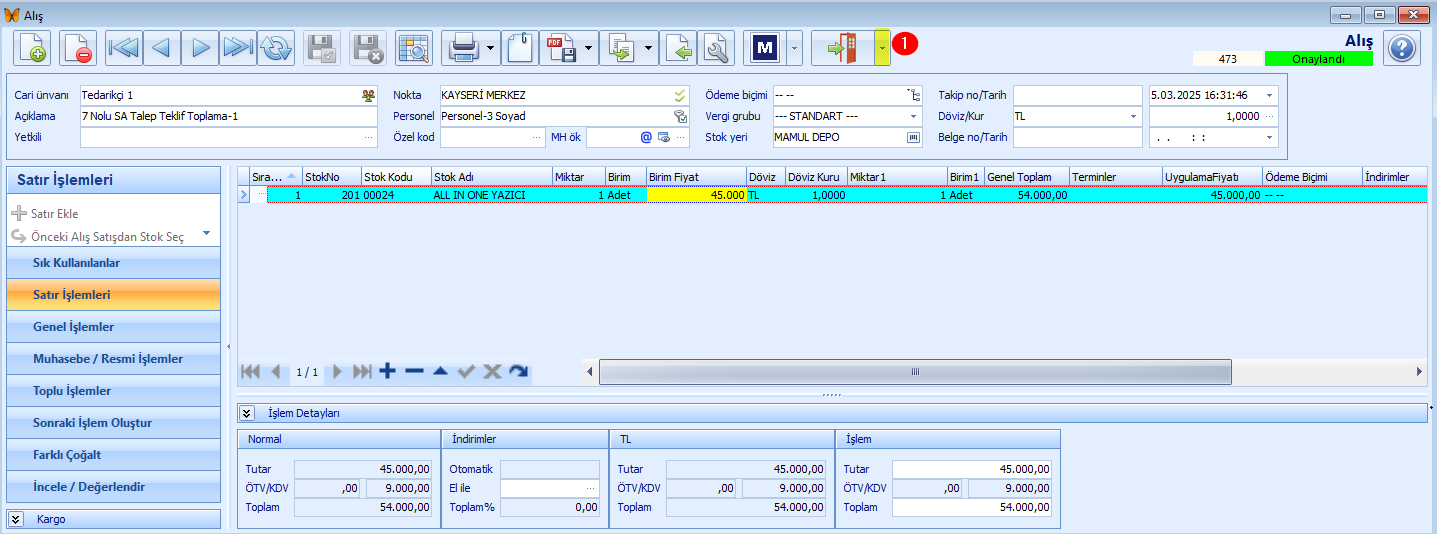Viewport: 1437px width, 534px height.
Task: Click the up triangle edit icon in grid navigator
Action: (x=440, y=371)
